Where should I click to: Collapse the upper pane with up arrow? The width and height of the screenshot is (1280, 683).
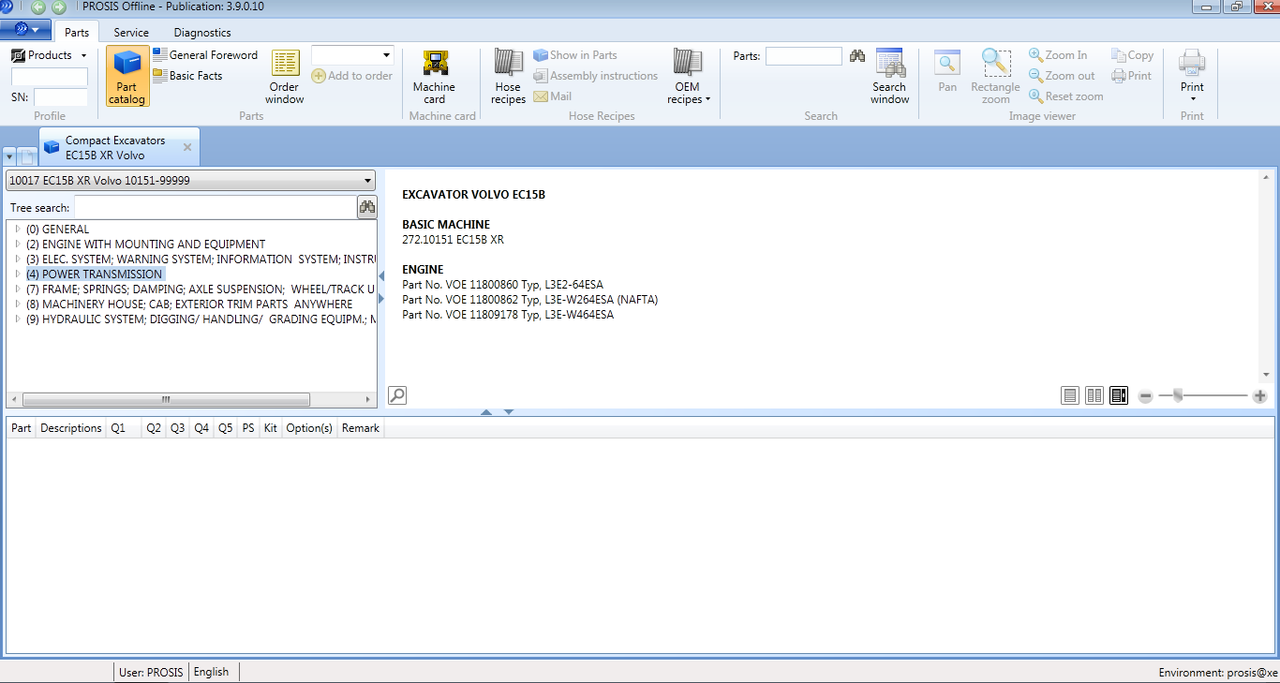point(486,412)
